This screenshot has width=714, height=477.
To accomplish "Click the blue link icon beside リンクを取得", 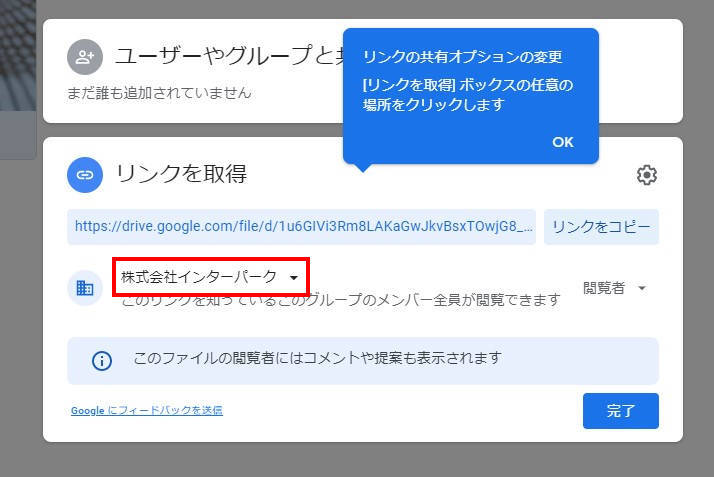I will point(85,175).
